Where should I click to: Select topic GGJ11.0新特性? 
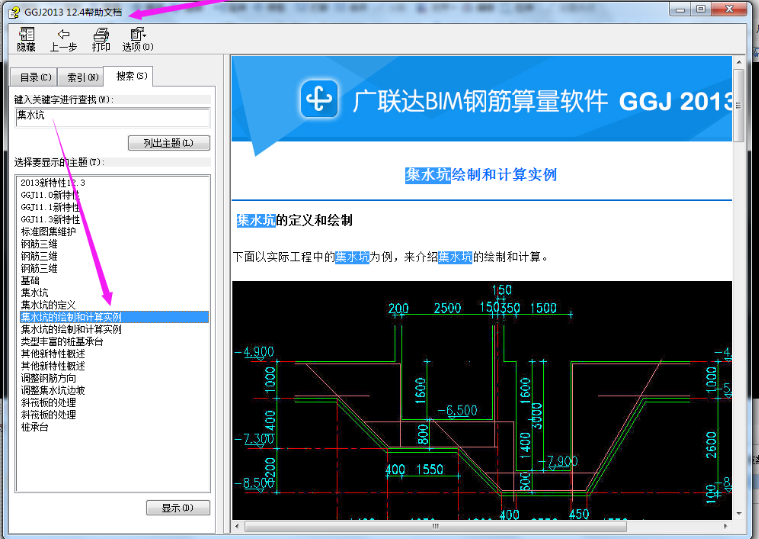(50, 195)
